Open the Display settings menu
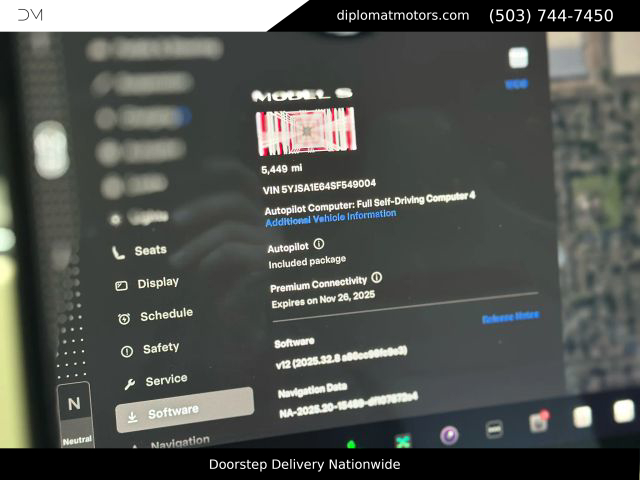Screen dimensions: 640x480 [x=147, y=284]
